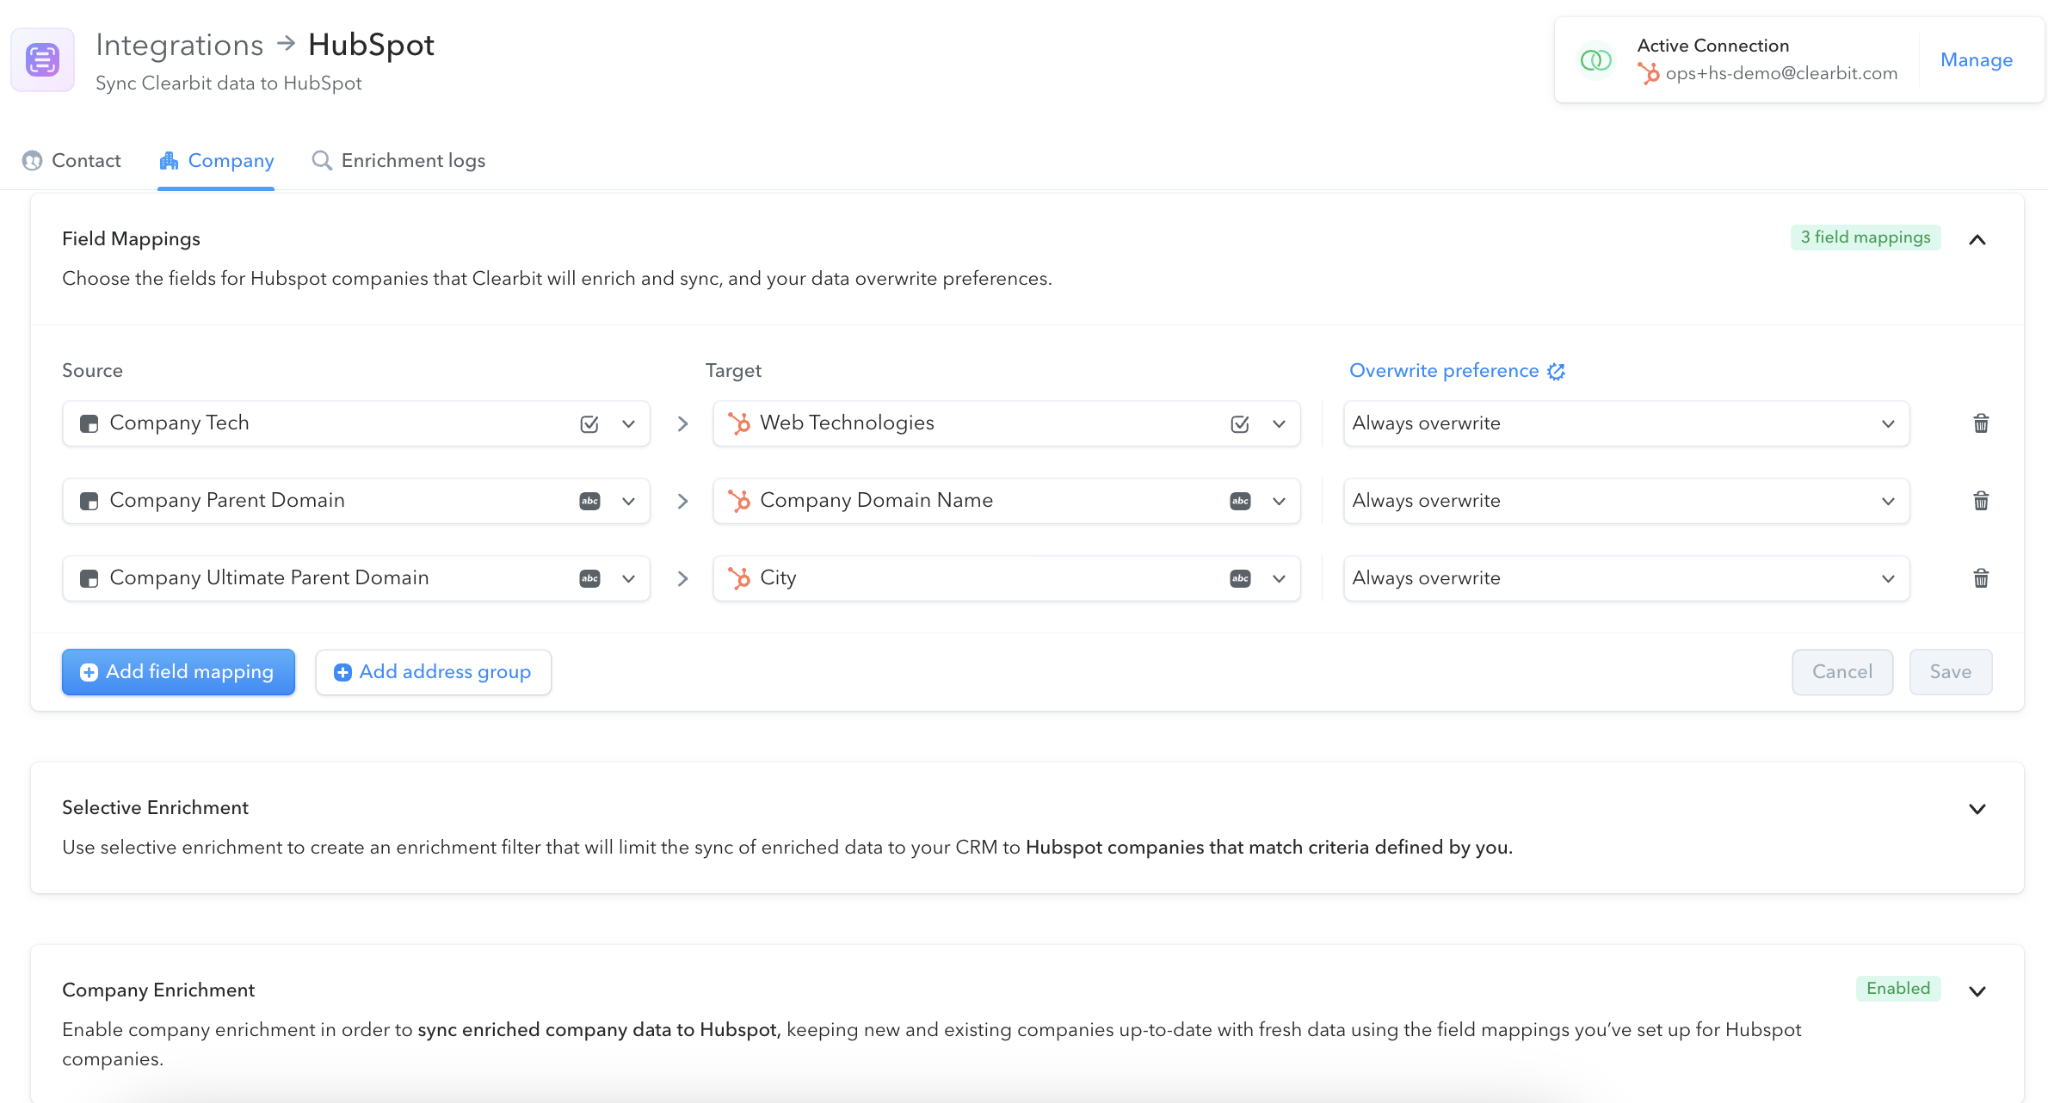
Task: Click the HubSpot page title
Action: click(371, 45)
